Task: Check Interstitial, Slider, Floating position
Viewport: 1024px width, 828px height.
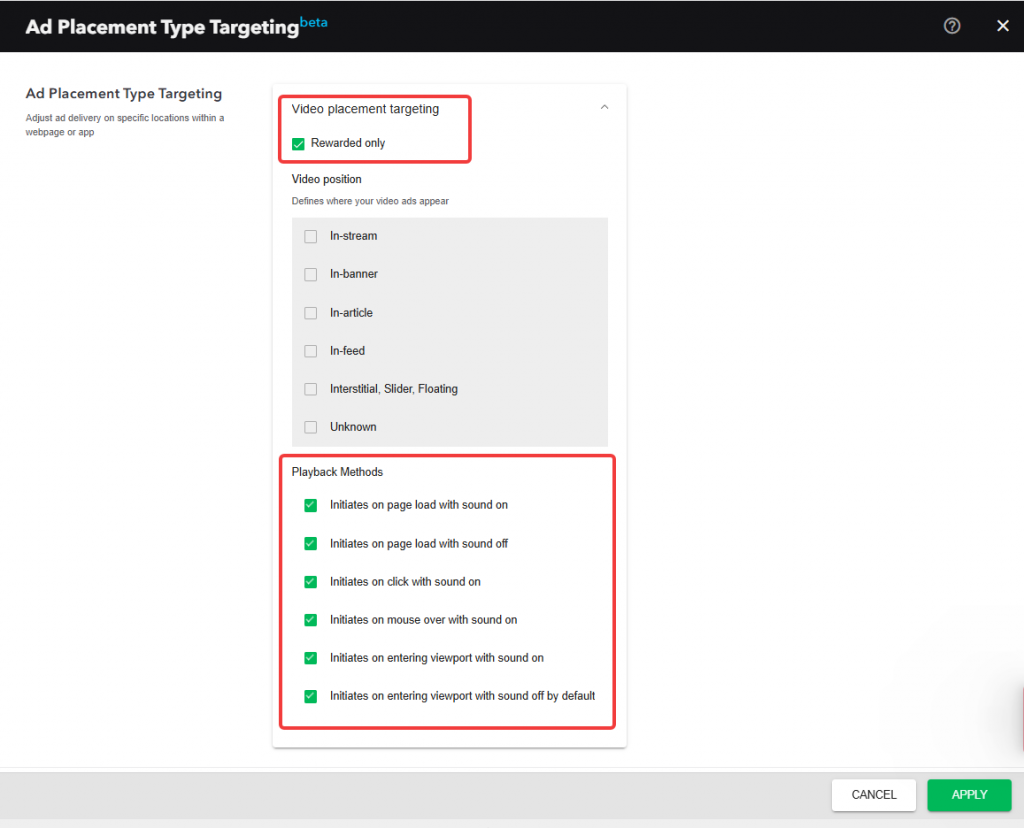Action: tap(311, 389)
